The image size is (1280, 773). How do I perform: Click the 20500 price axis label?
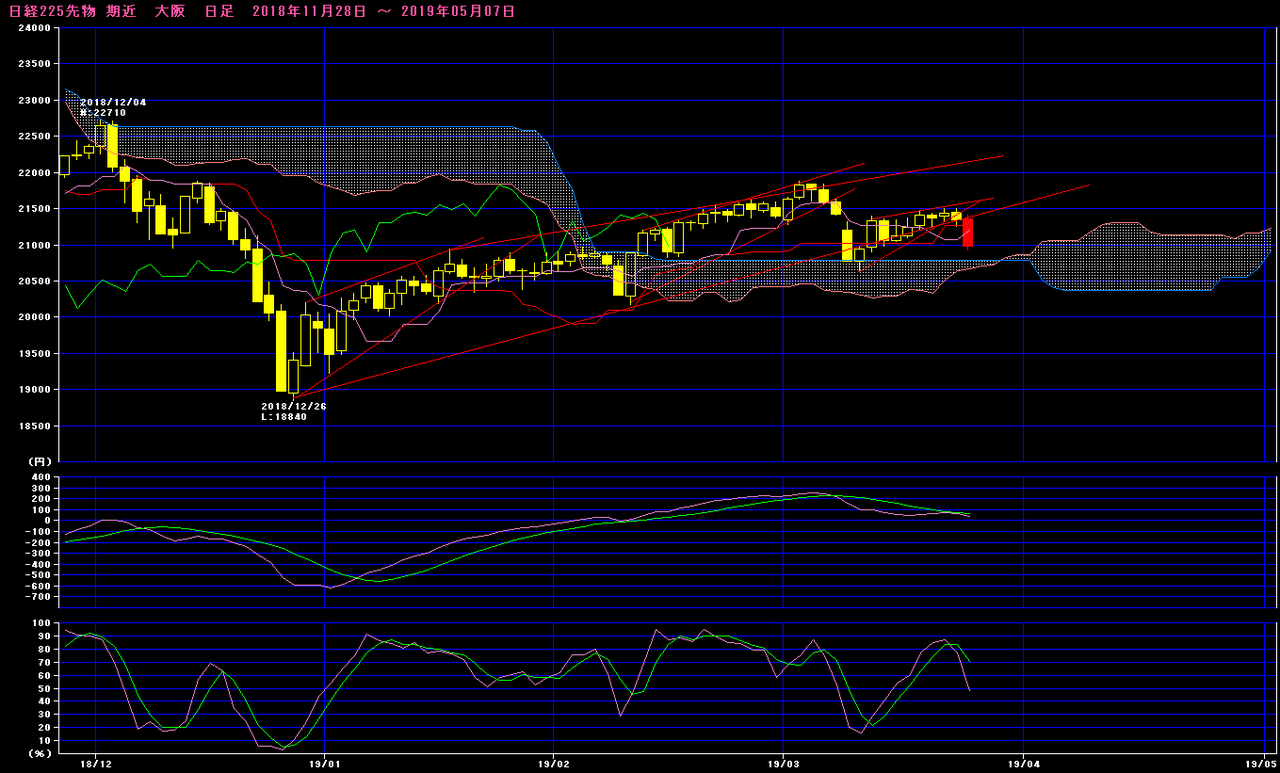(x=35, y=282)
